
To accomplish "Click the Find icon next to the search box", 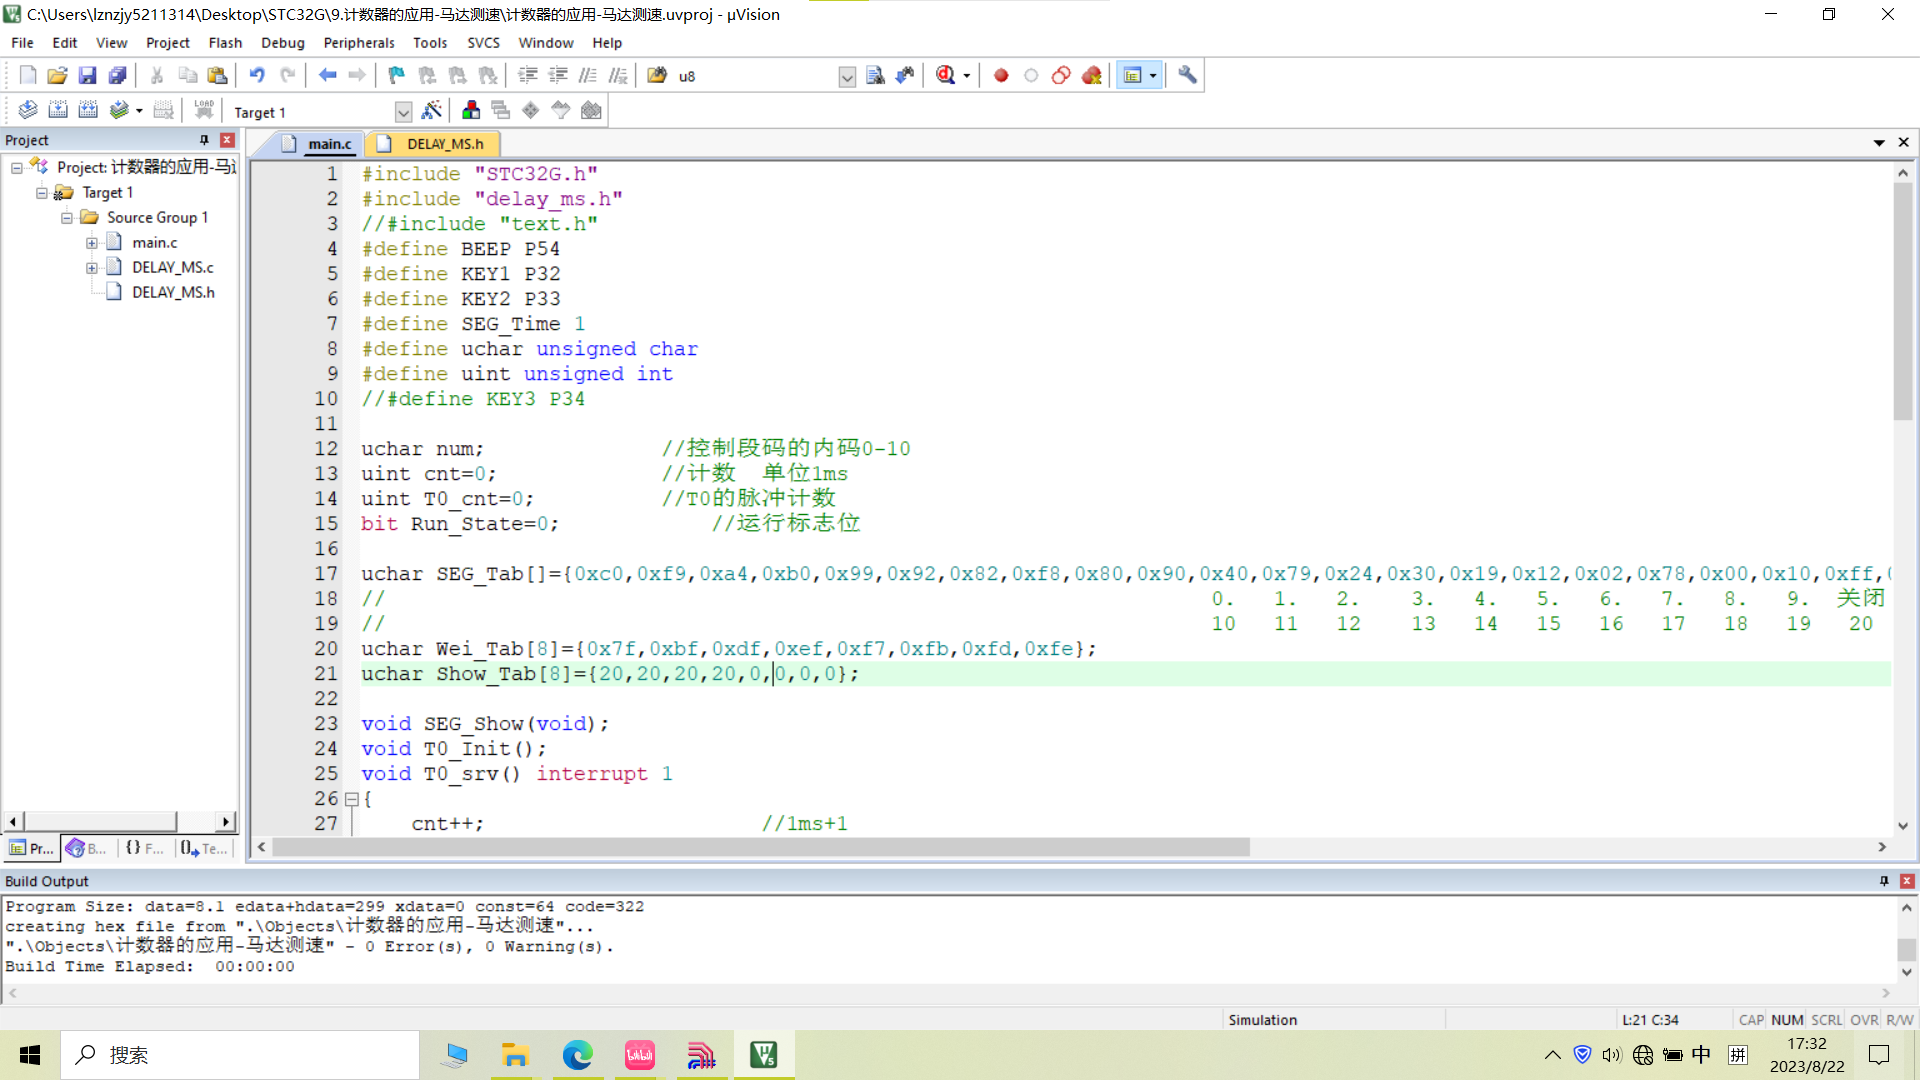I will point(875,75).
